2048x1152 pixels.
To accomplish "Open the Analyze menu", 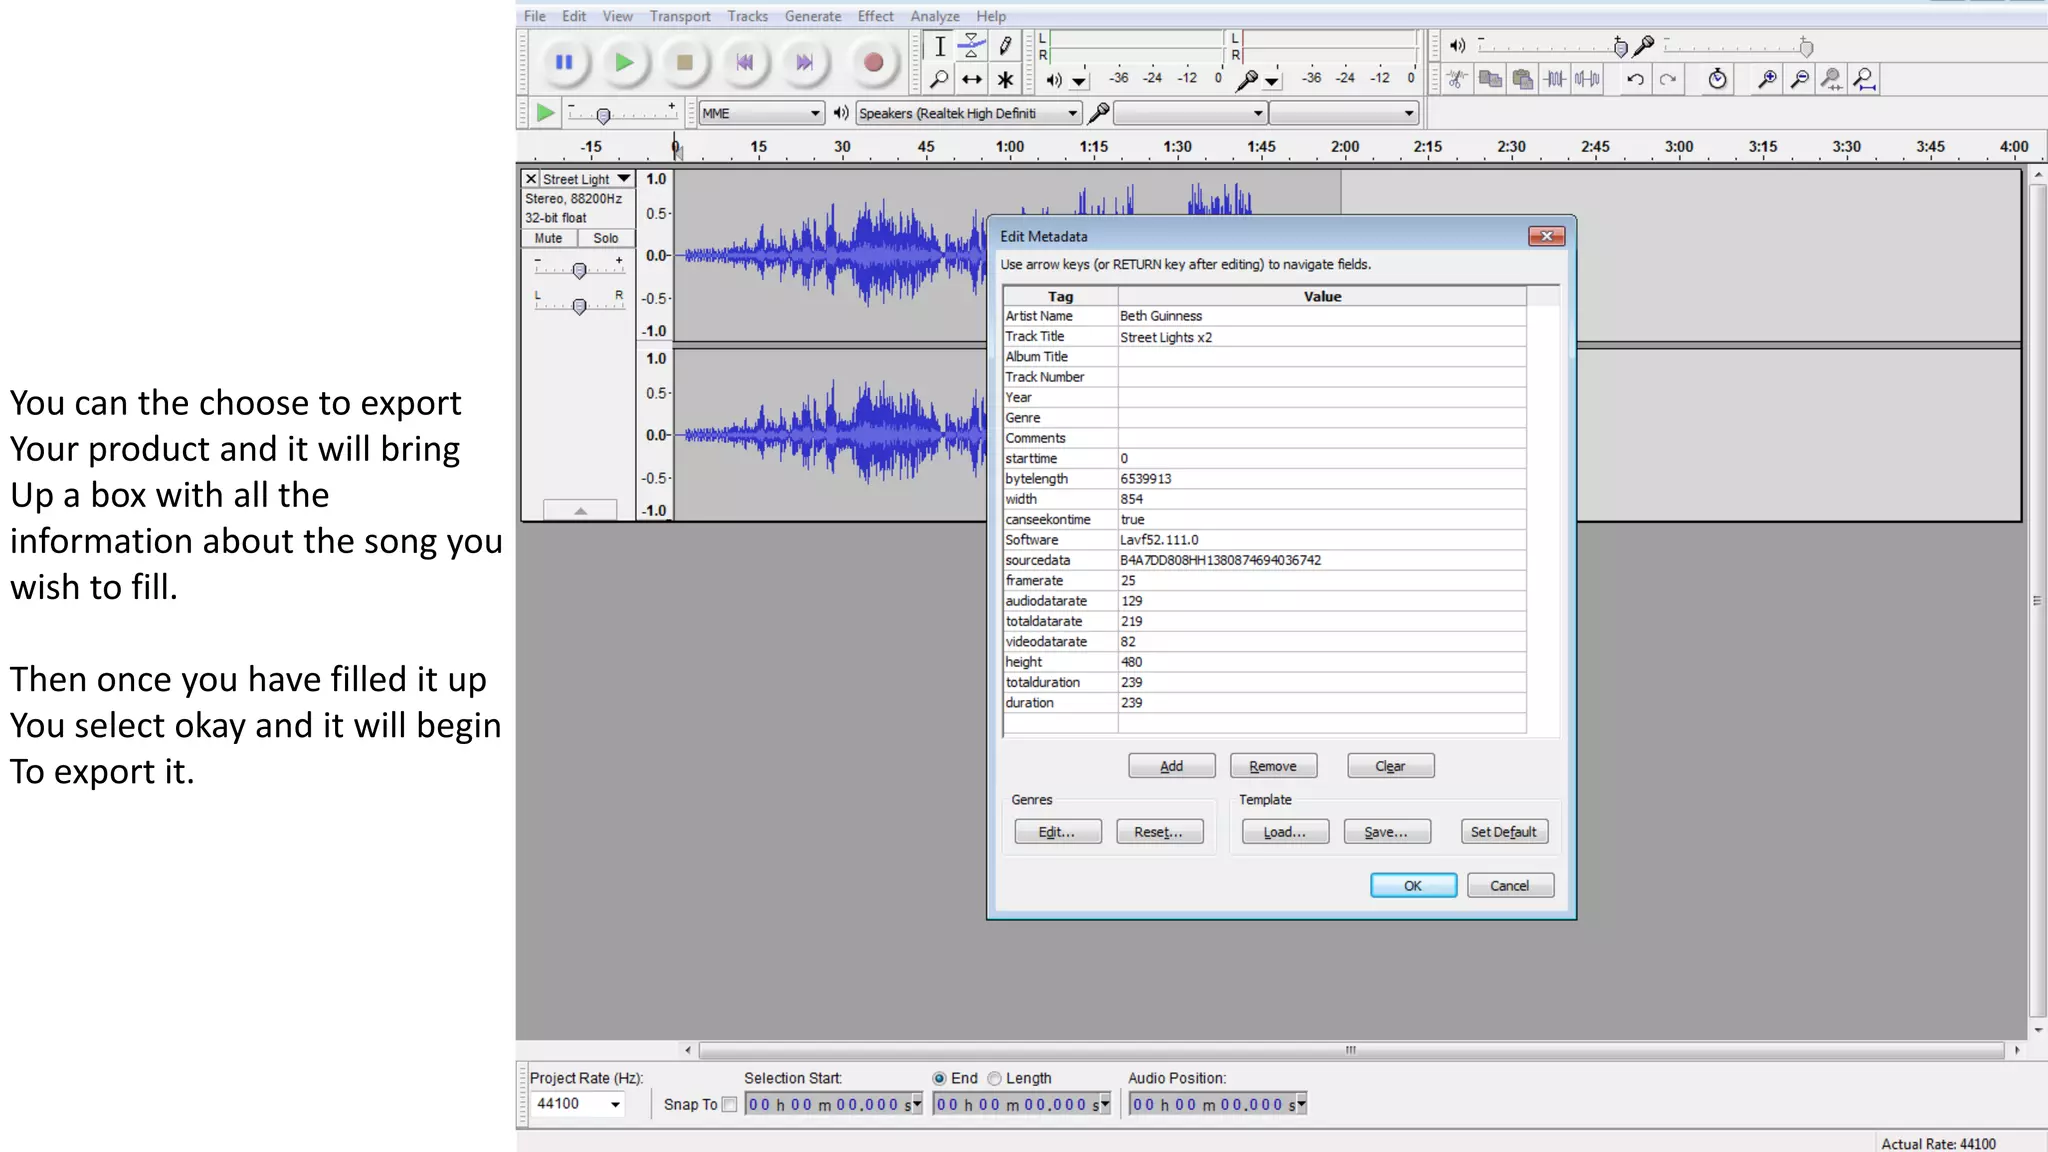I will click(x=935, y=16).
